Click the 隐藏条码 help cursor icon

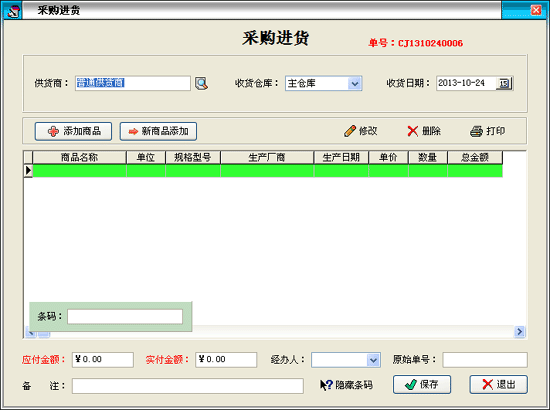coord(326,385)
